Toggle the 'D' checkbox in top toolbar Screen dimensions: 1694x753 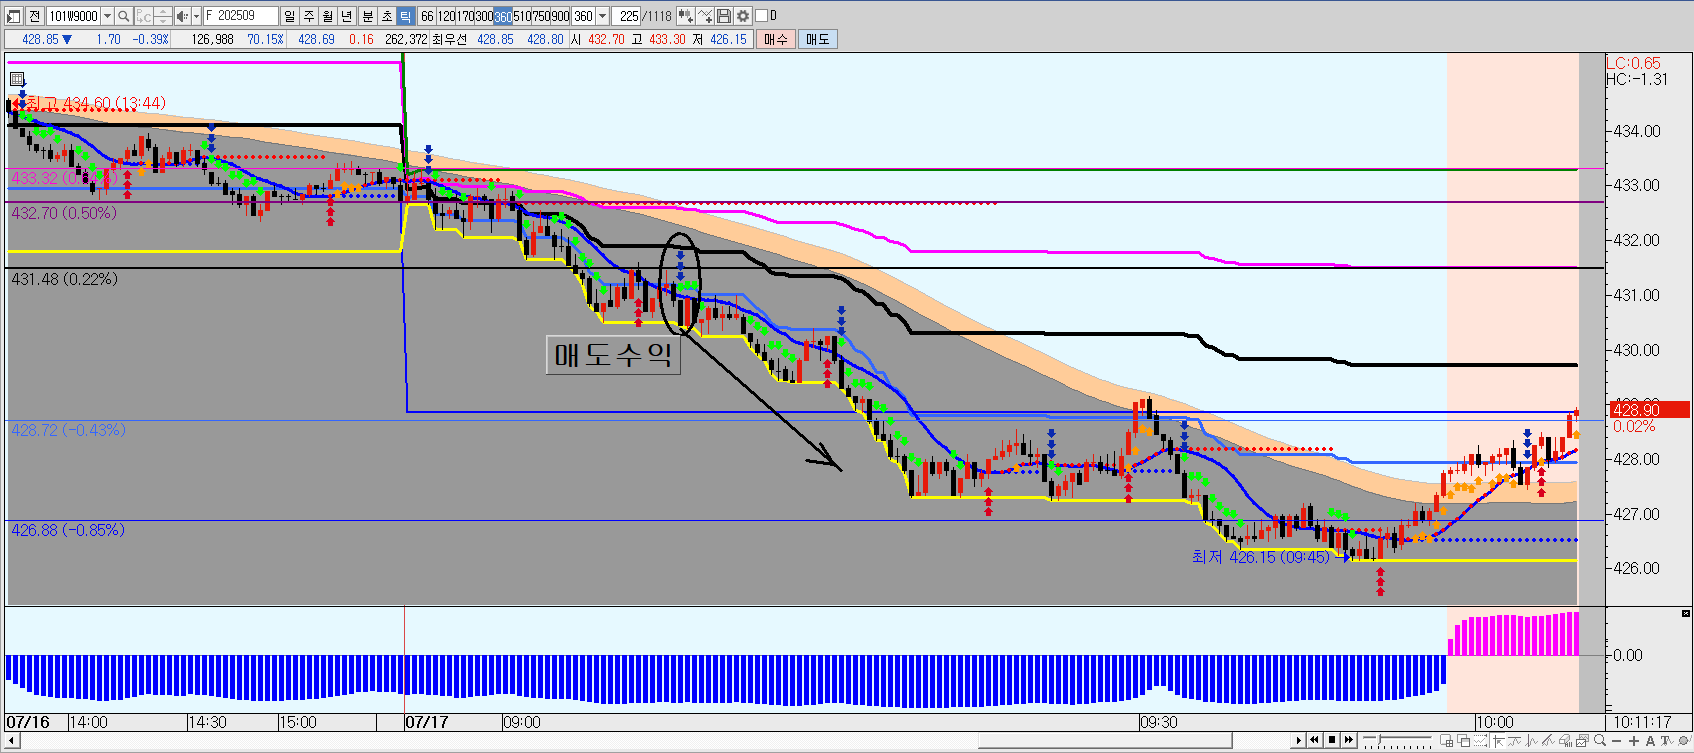tap(762, 16)
